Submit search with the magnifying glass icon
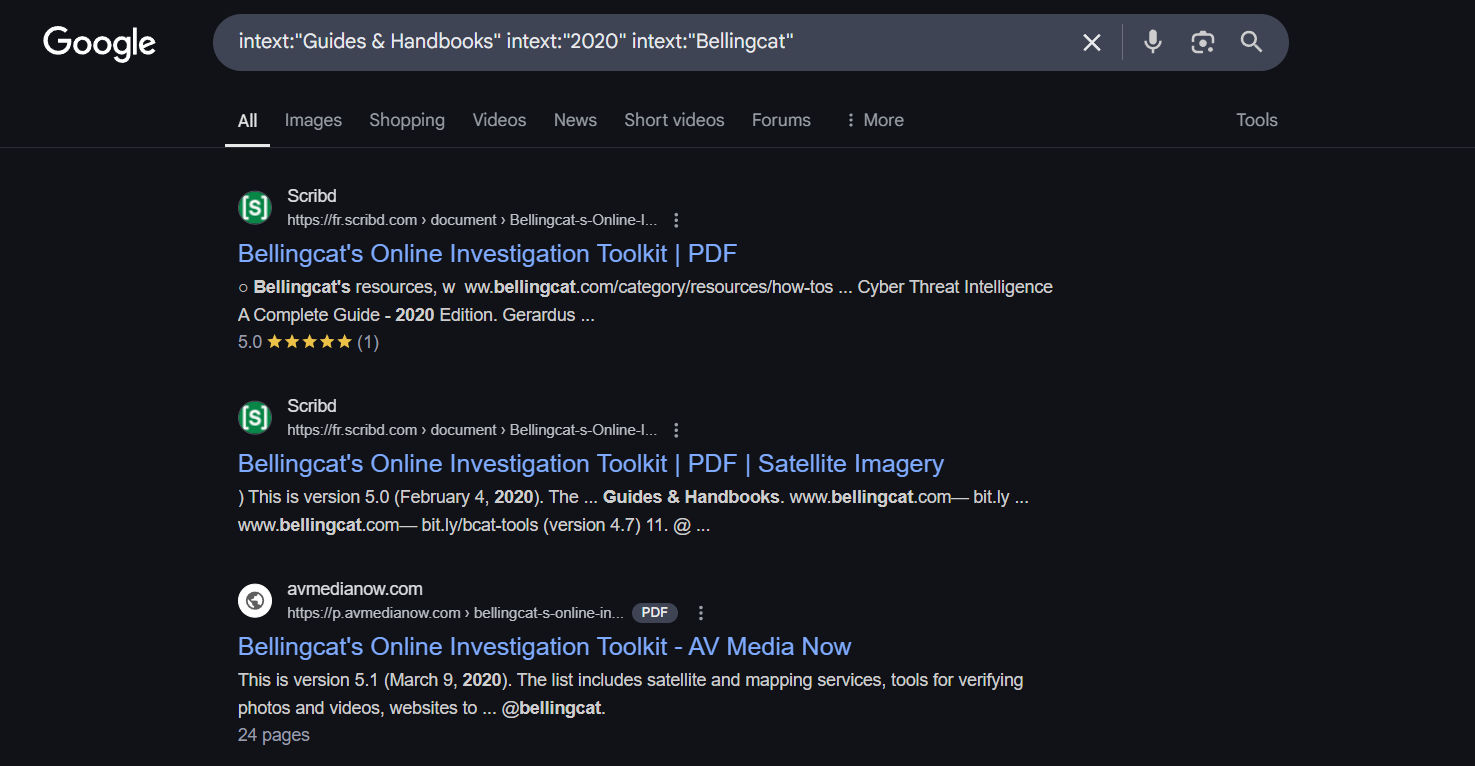This screenshot has height=766, width=1475. [x=1251, y=42]
